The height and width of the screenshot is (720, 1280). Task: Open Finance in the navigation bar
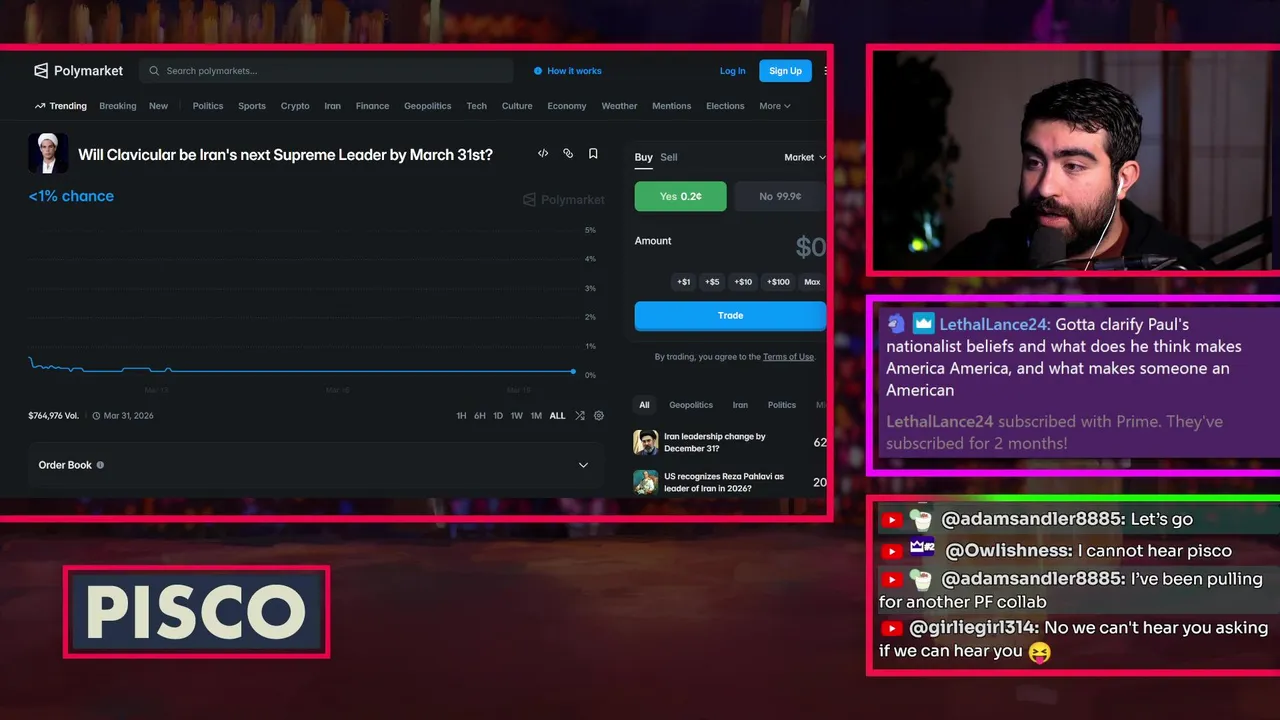(372, 106)
